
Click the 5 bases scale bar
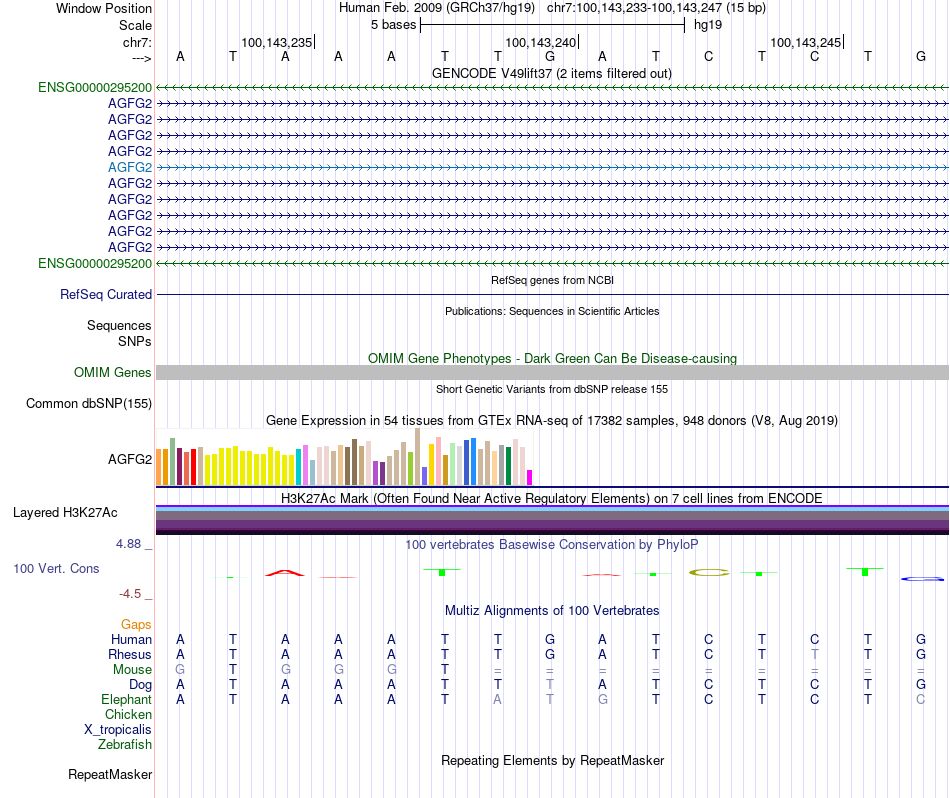(x=552, y=23)
